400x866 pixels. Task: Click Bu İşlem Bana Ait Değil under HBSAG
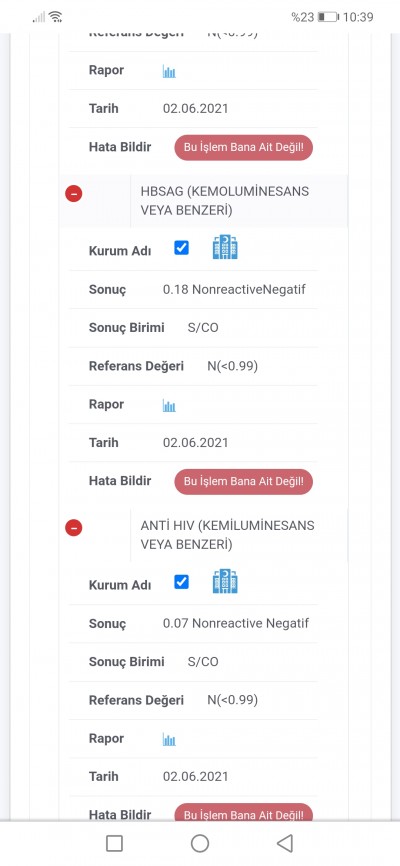244,482
